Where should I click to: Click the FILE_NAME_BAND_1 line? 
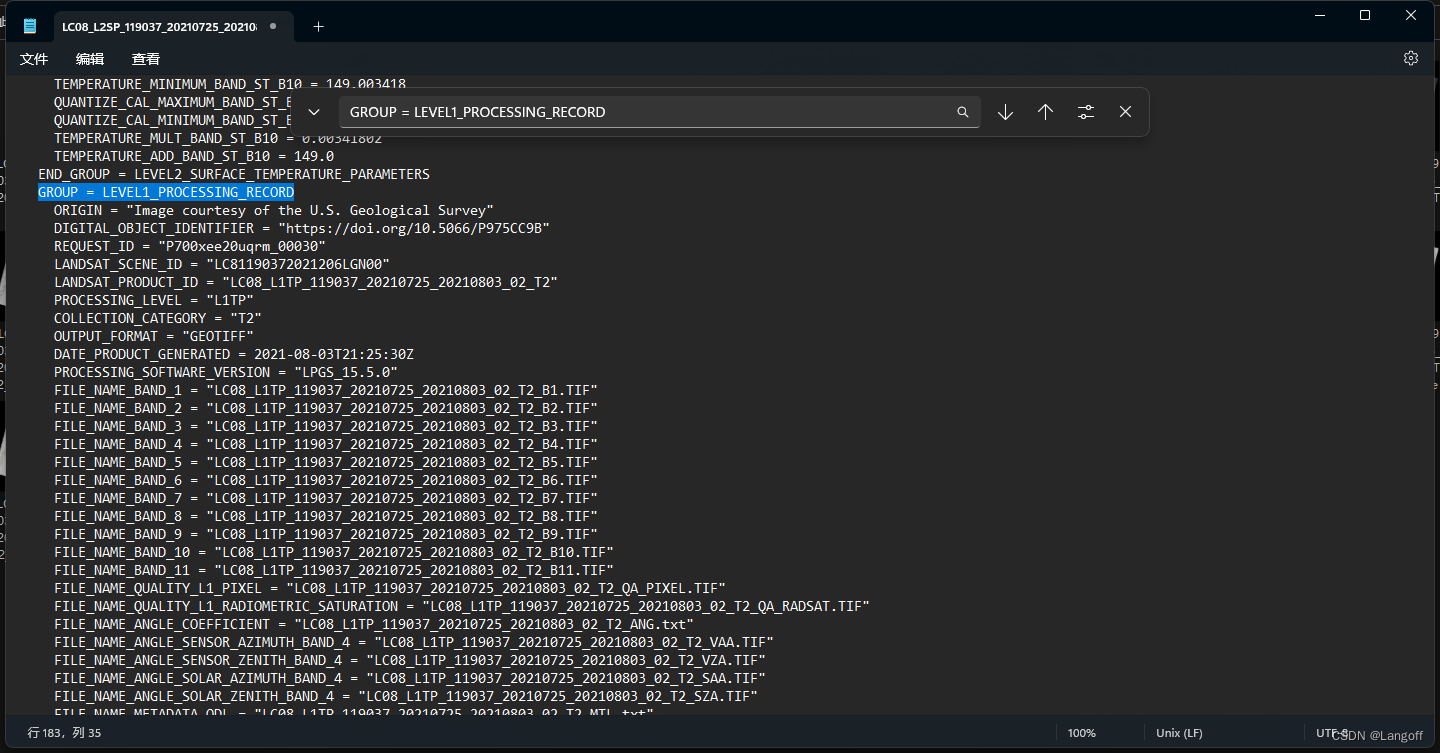[x=326, y=390]
